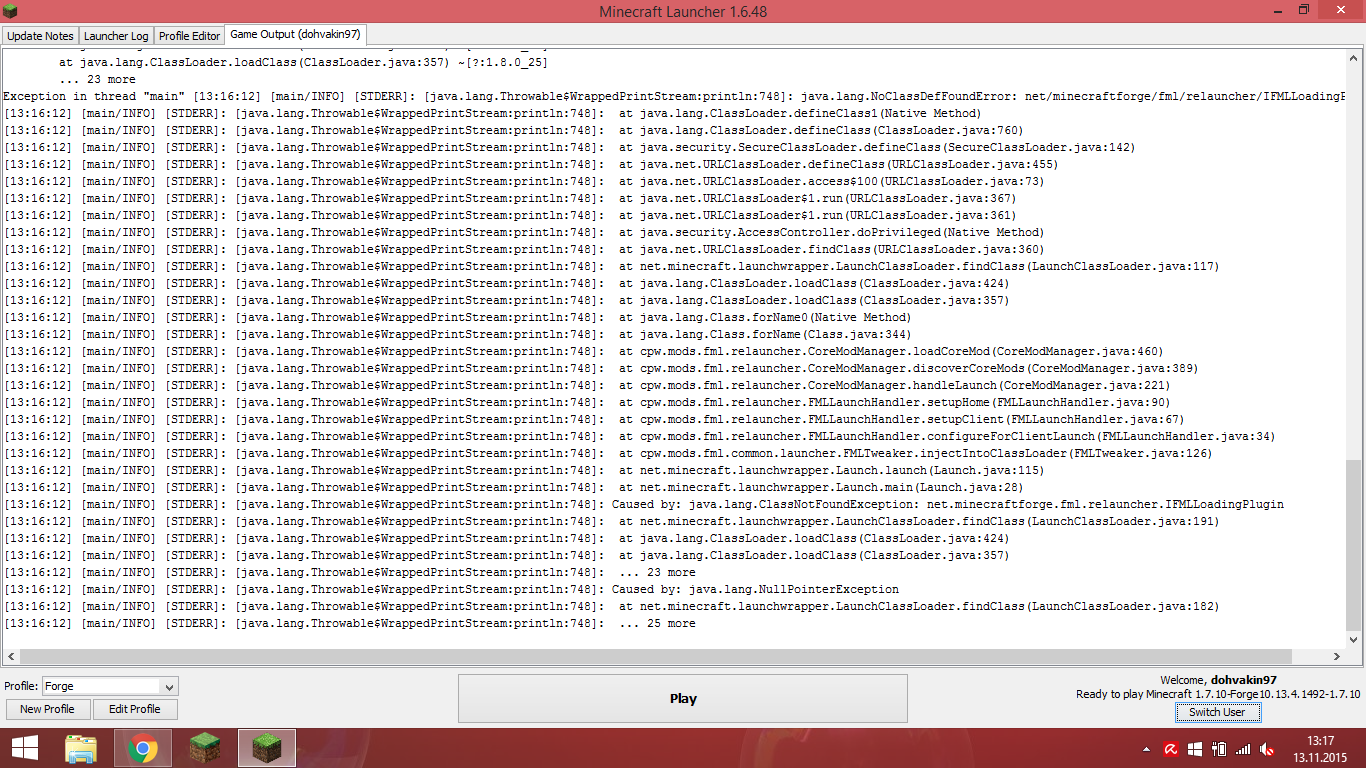1366x768 pixels.
Task: Click the highlighted Minecraft launcher taskbar icon
Action: 267,748
